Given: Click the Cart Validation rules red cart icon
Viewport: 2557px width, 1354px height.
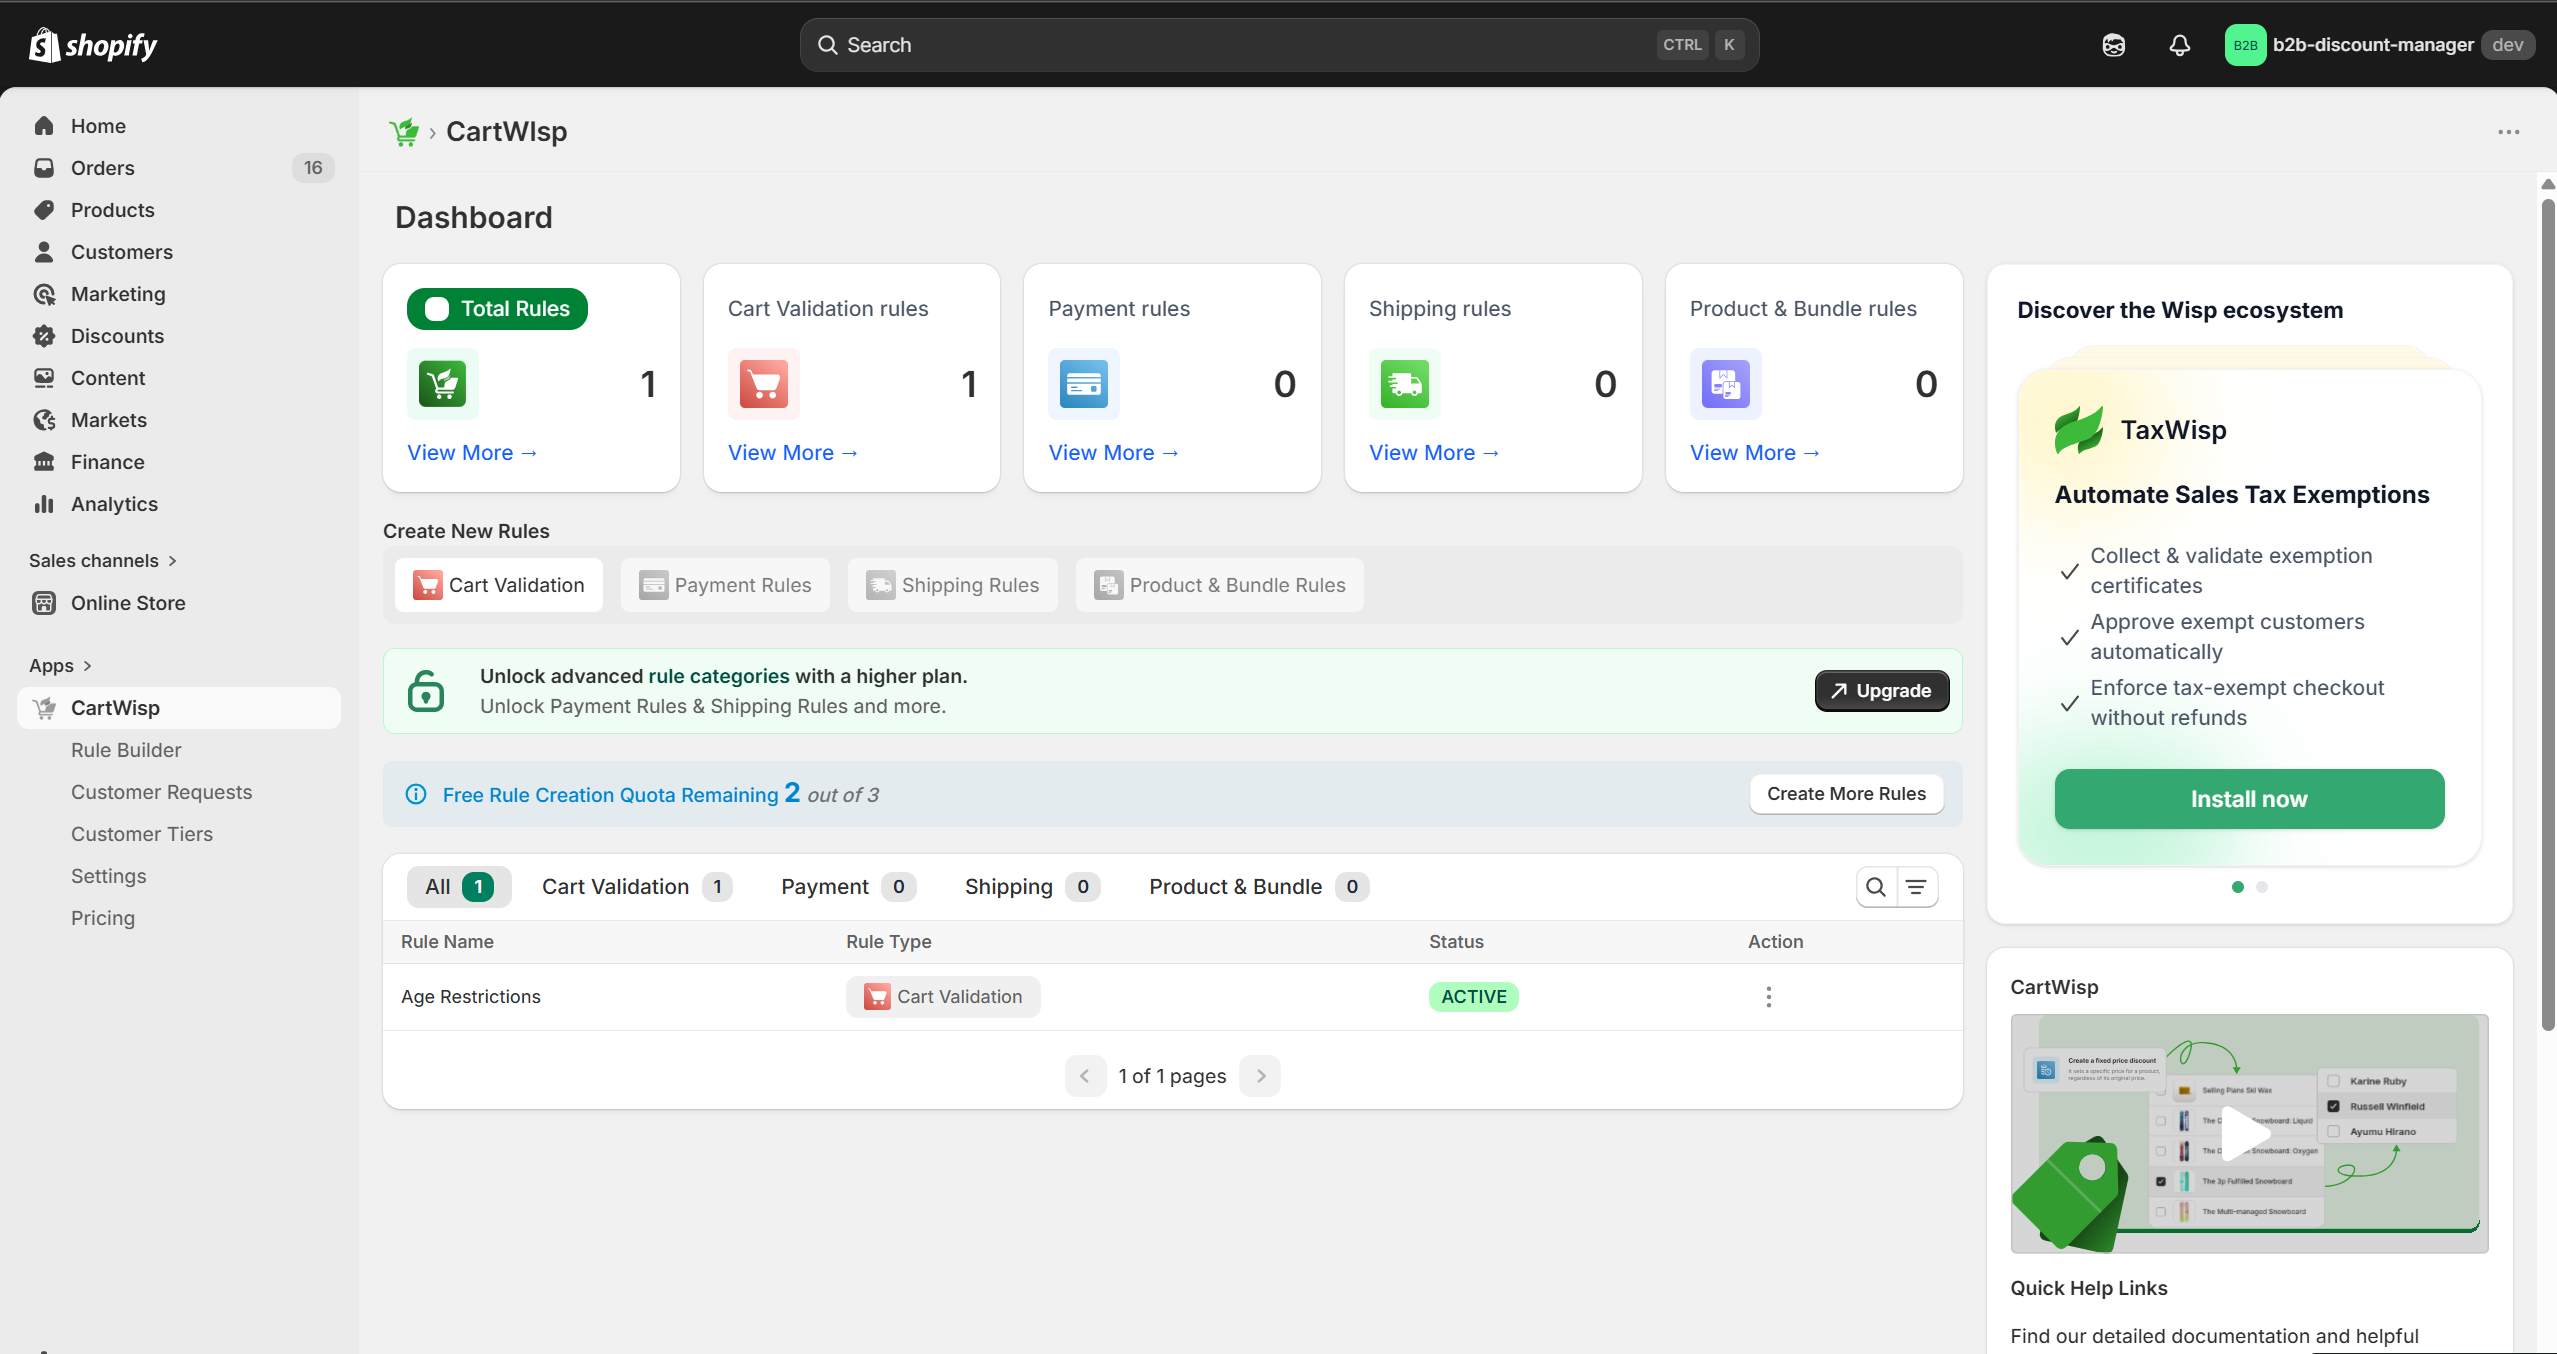Looking at the screenshot, I should [x=764, y=384].
